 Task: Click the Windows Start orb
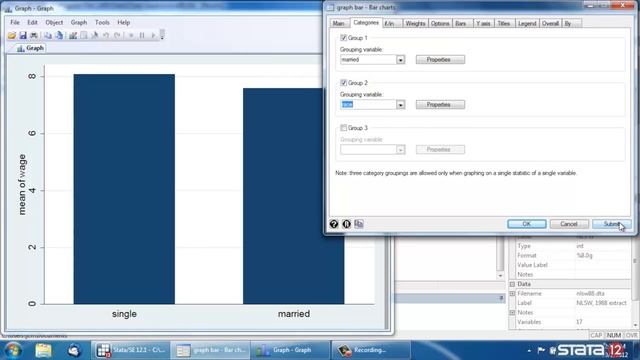point(13,350)
